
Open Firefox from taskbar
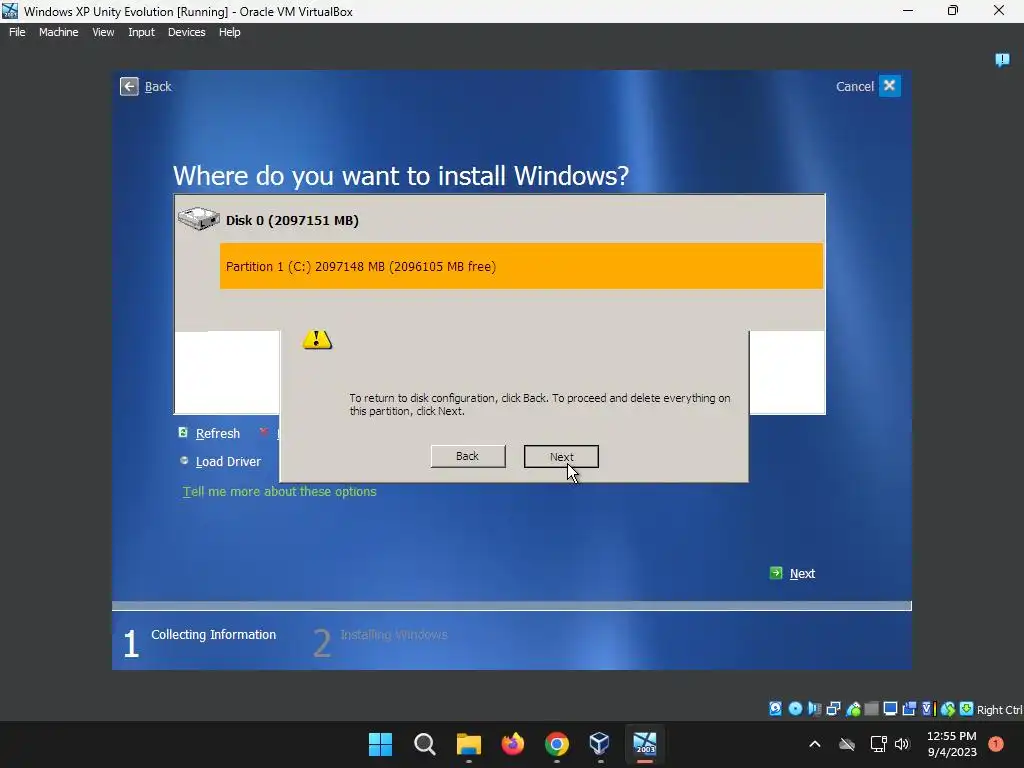[513, 744]
